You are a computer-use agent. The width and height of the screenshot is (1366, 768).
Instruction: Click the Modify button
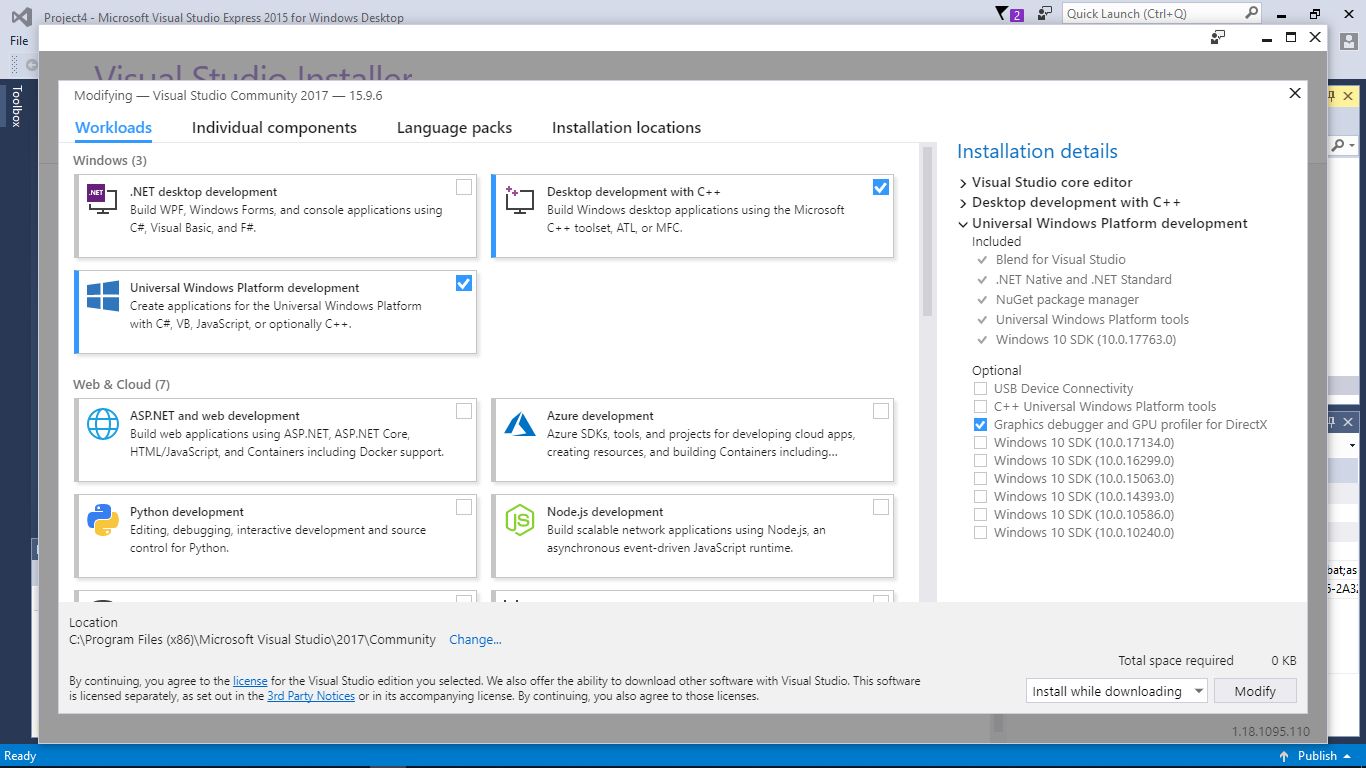pyautogui.click(x=1255, y=691)
